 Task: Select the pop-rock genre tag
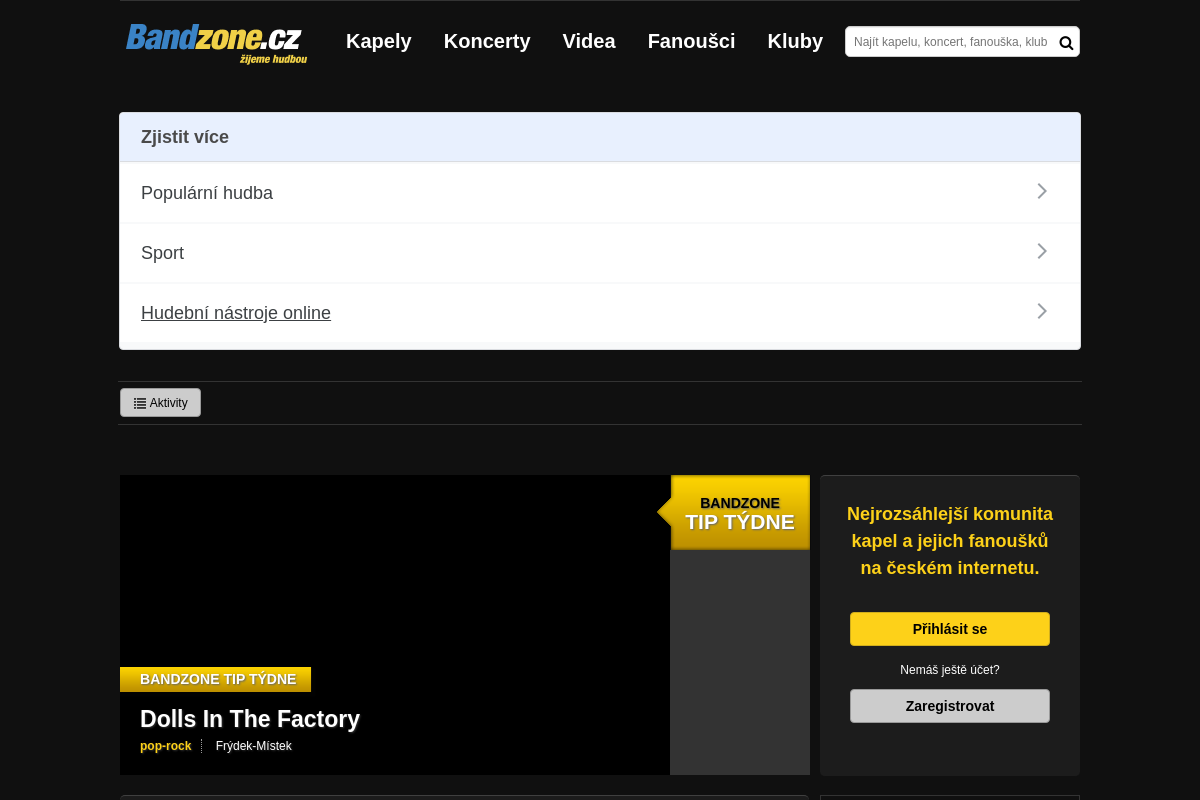(x=166, y=746)
